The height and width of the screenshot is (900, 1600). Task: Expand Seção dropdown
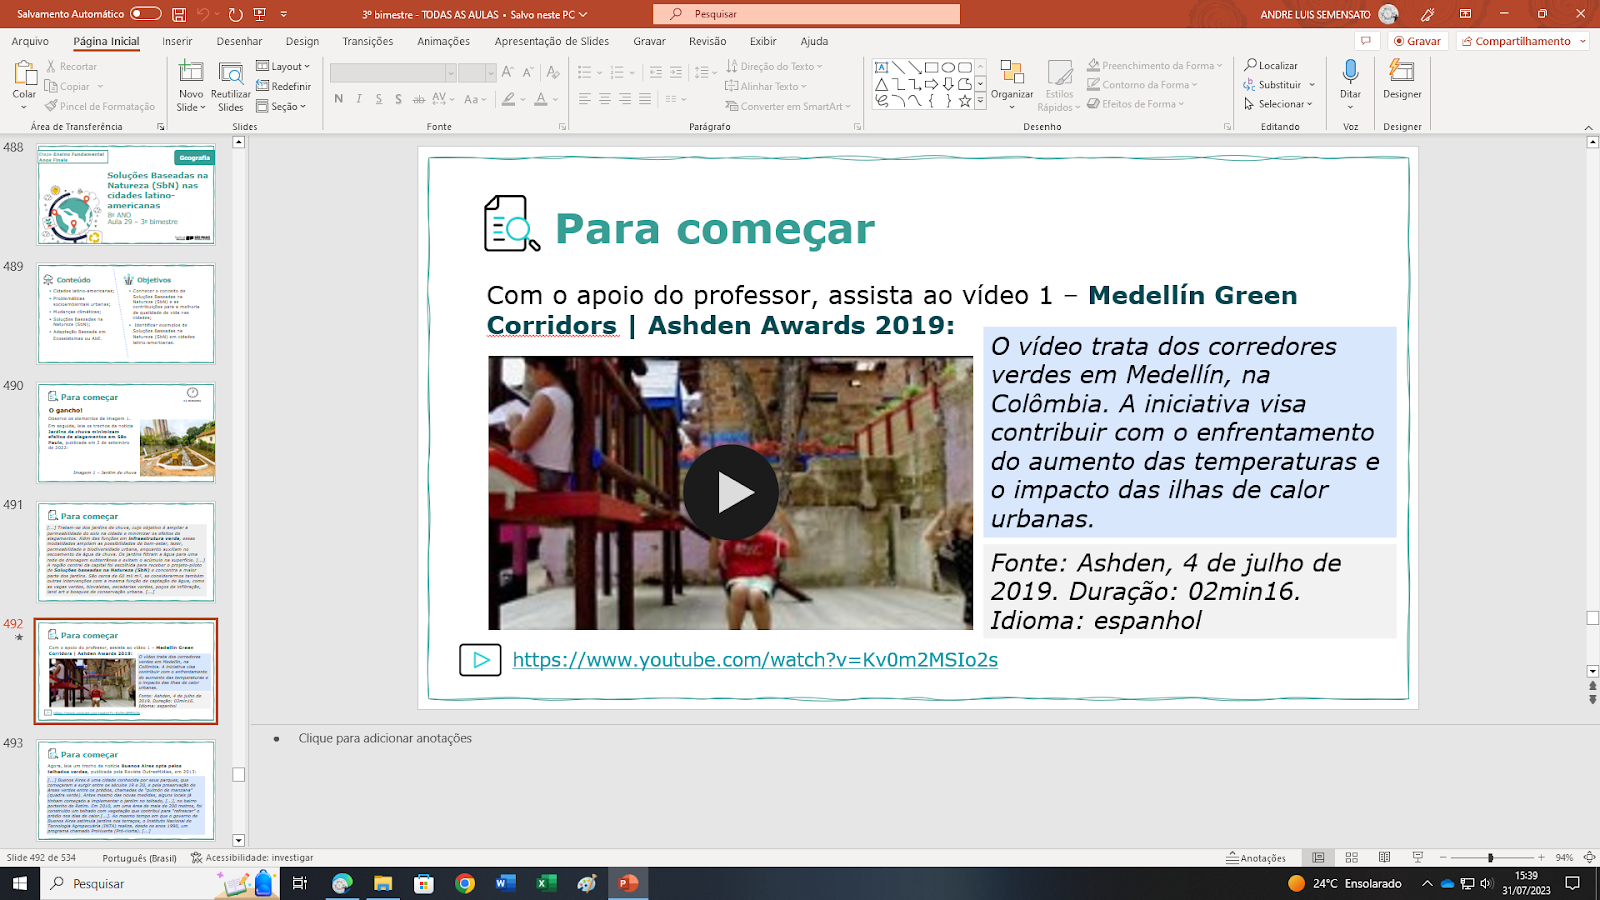click(283, 106)
